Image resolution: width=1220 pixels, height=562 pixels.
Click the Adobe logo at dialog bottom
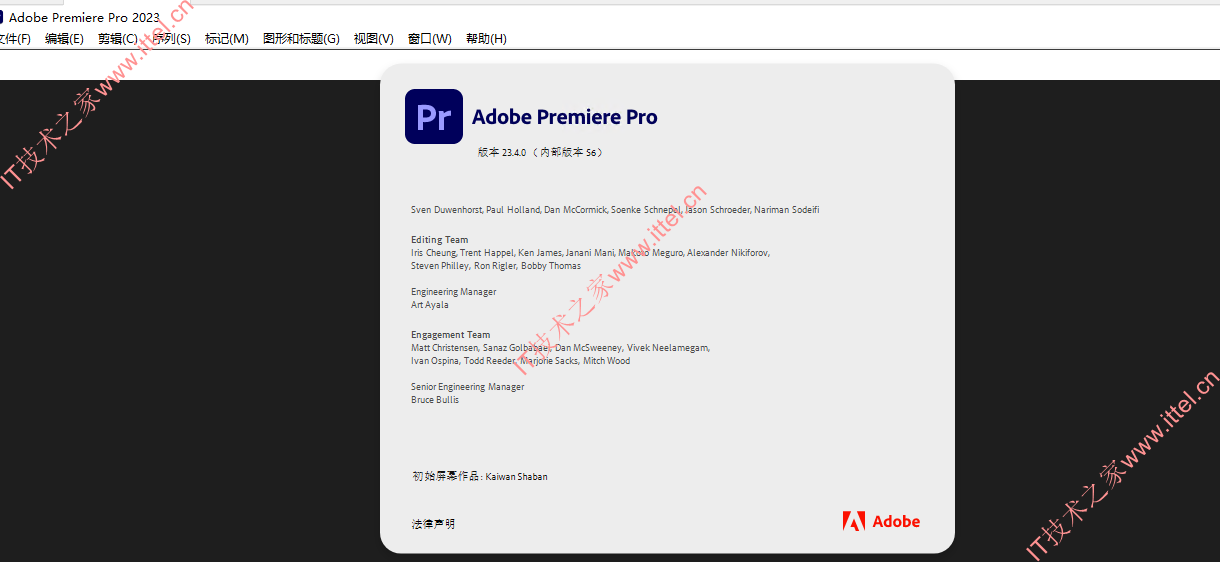(881, 521)
